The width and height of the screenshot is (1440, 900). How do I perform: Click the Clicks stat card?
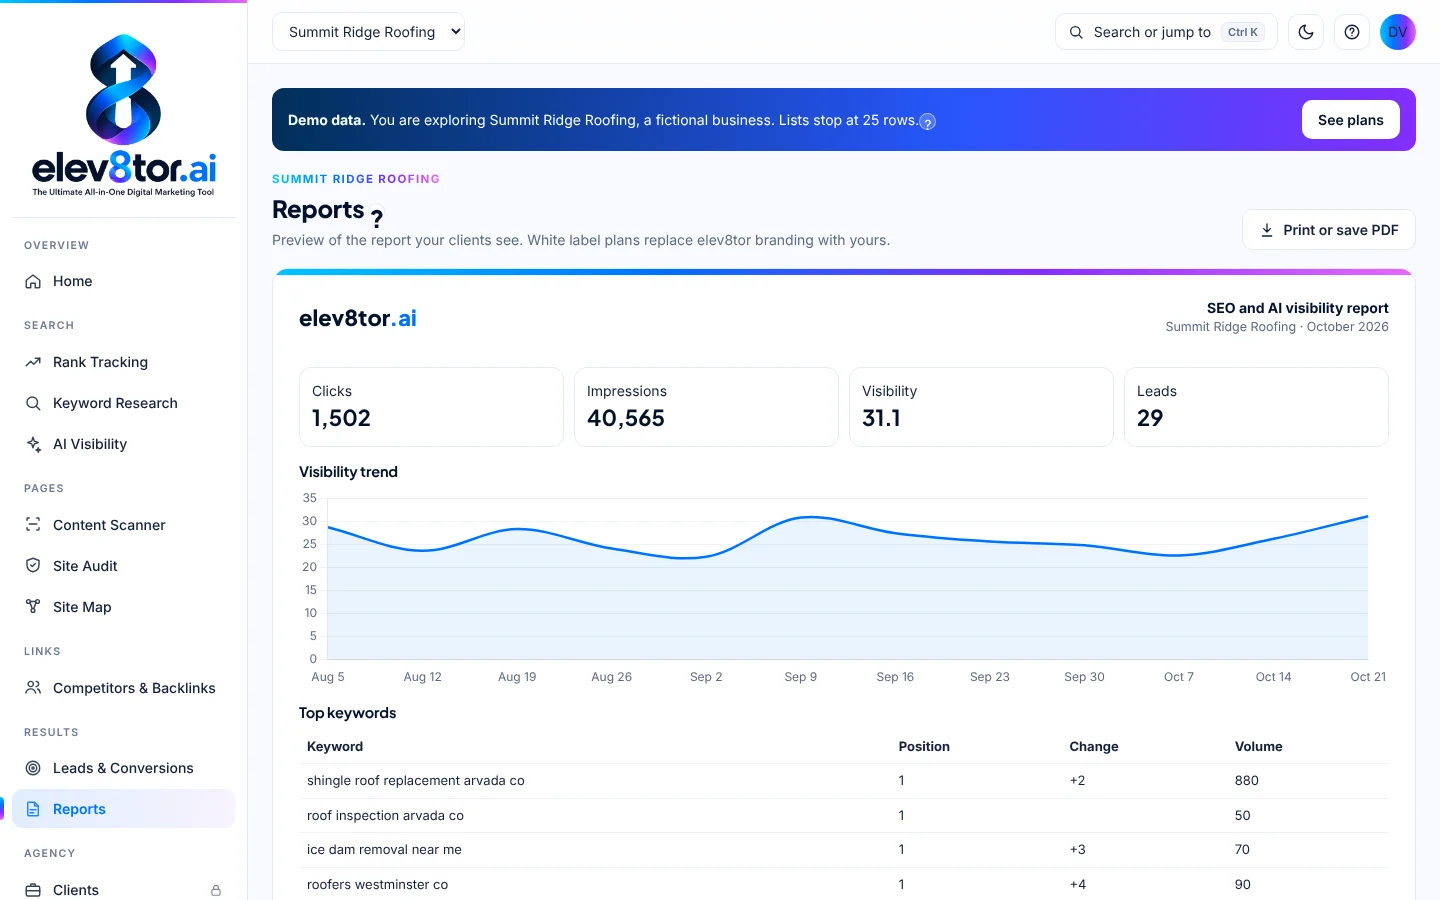(431, 407)
